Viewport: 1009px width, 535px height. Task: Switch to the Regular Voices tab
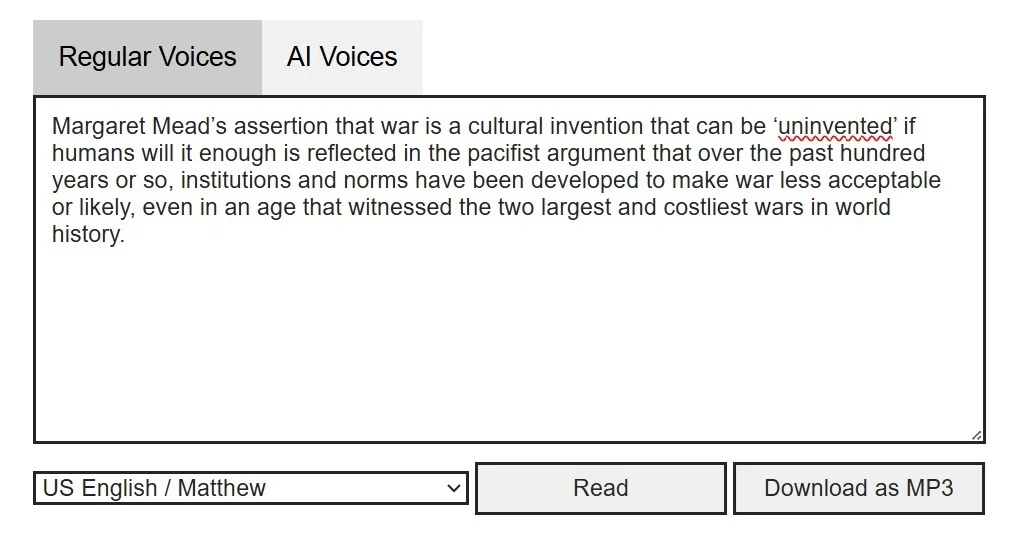point(147,57)
